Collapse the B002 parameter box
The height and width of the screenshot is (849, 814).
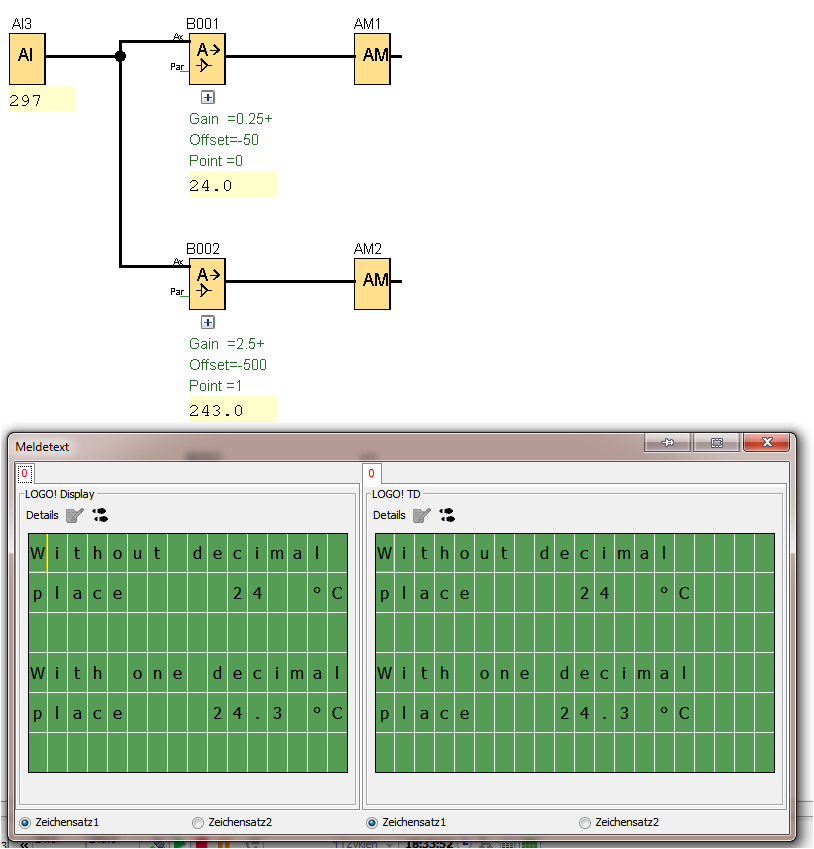tap(208, 322)
